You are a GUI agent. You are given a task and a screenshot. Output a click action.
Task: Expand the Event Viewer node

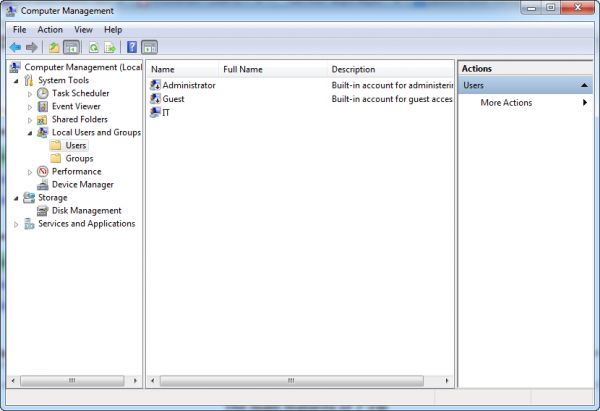(29, 107)
